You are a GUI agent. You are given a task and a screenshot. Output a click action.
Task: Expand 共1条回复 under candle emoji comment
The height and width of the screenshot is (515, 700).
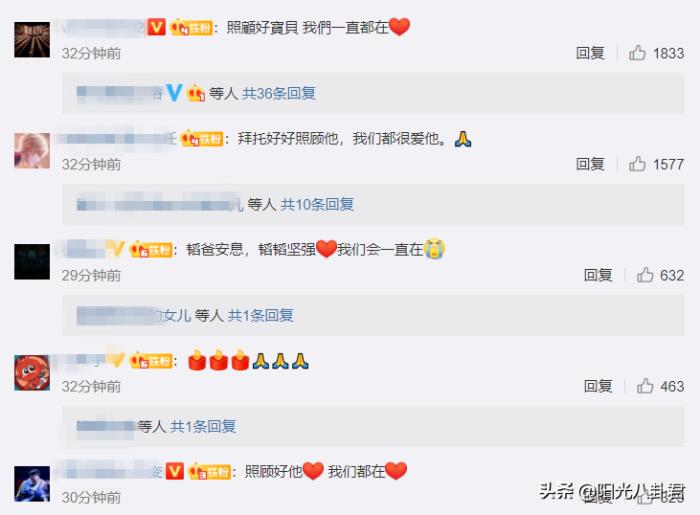(203, 427)
